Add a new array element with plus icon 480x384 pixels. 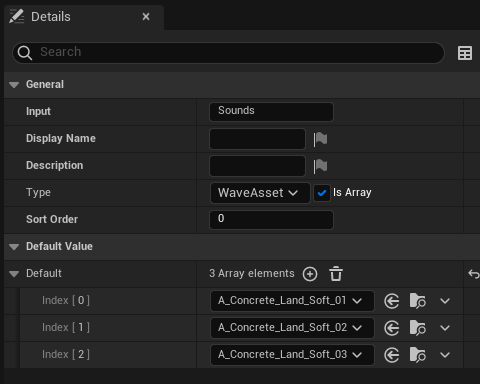[310, 274]
